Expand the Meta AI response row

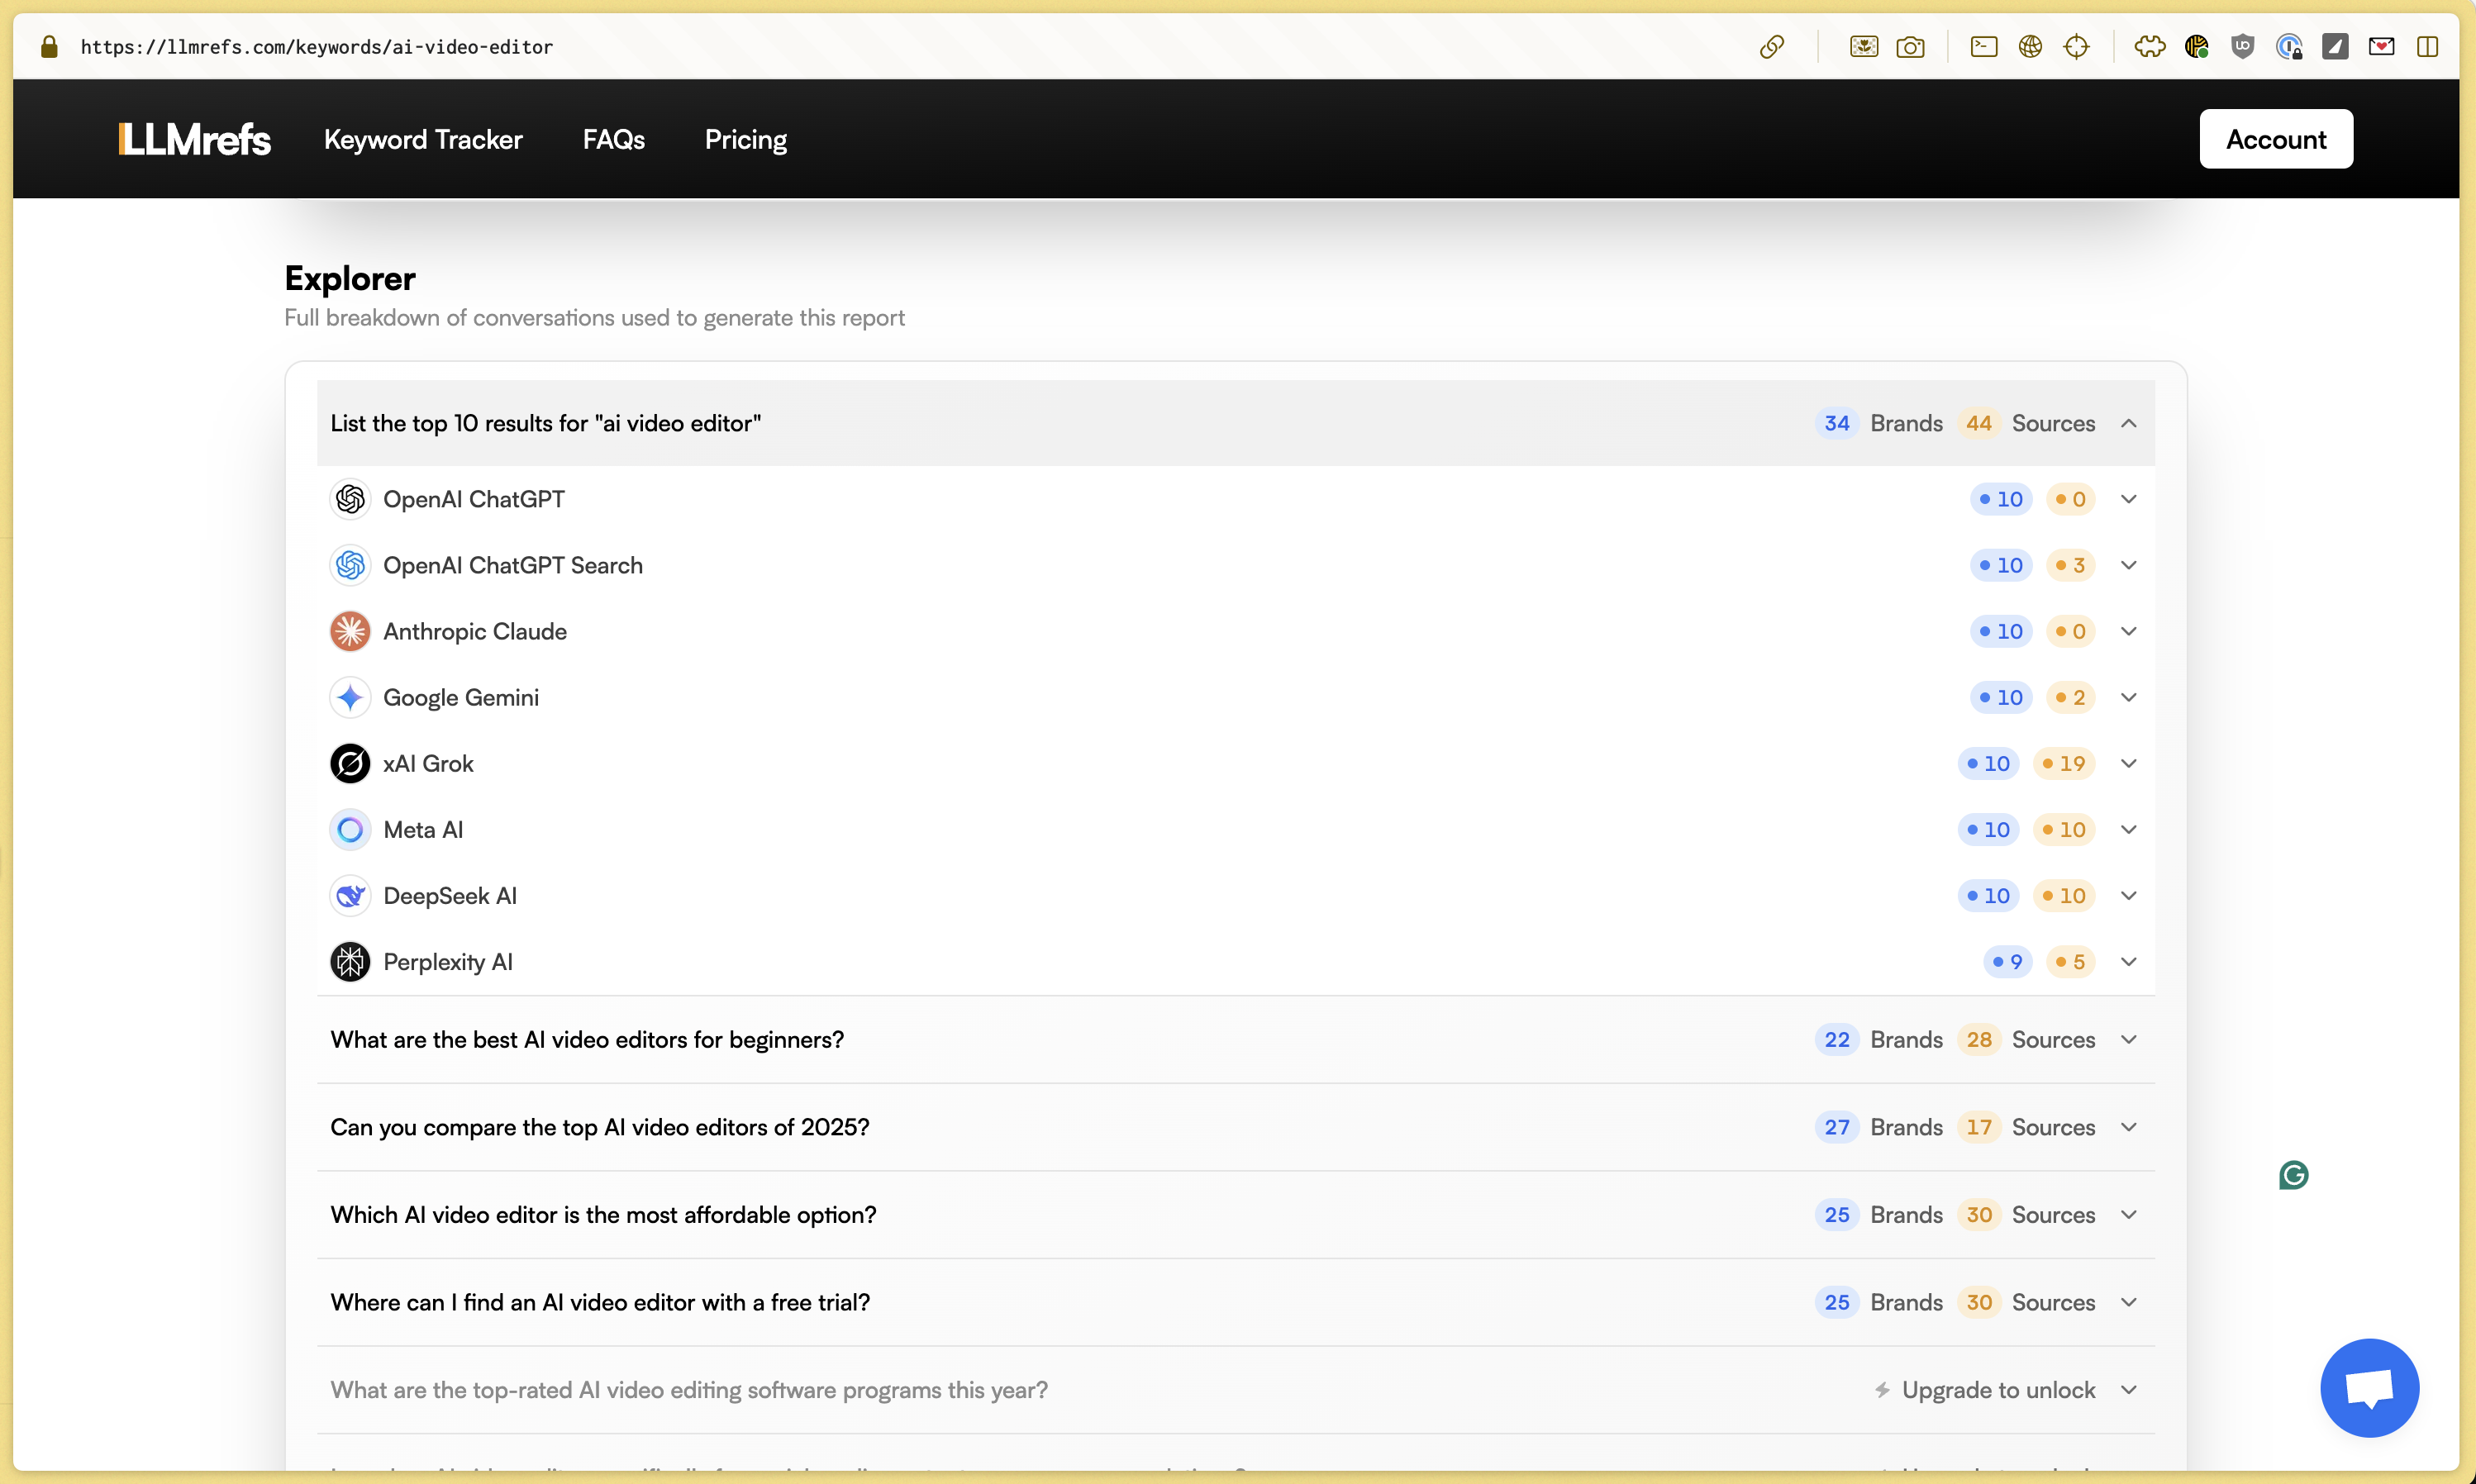pyautogui.click(x=2128, y=829)
